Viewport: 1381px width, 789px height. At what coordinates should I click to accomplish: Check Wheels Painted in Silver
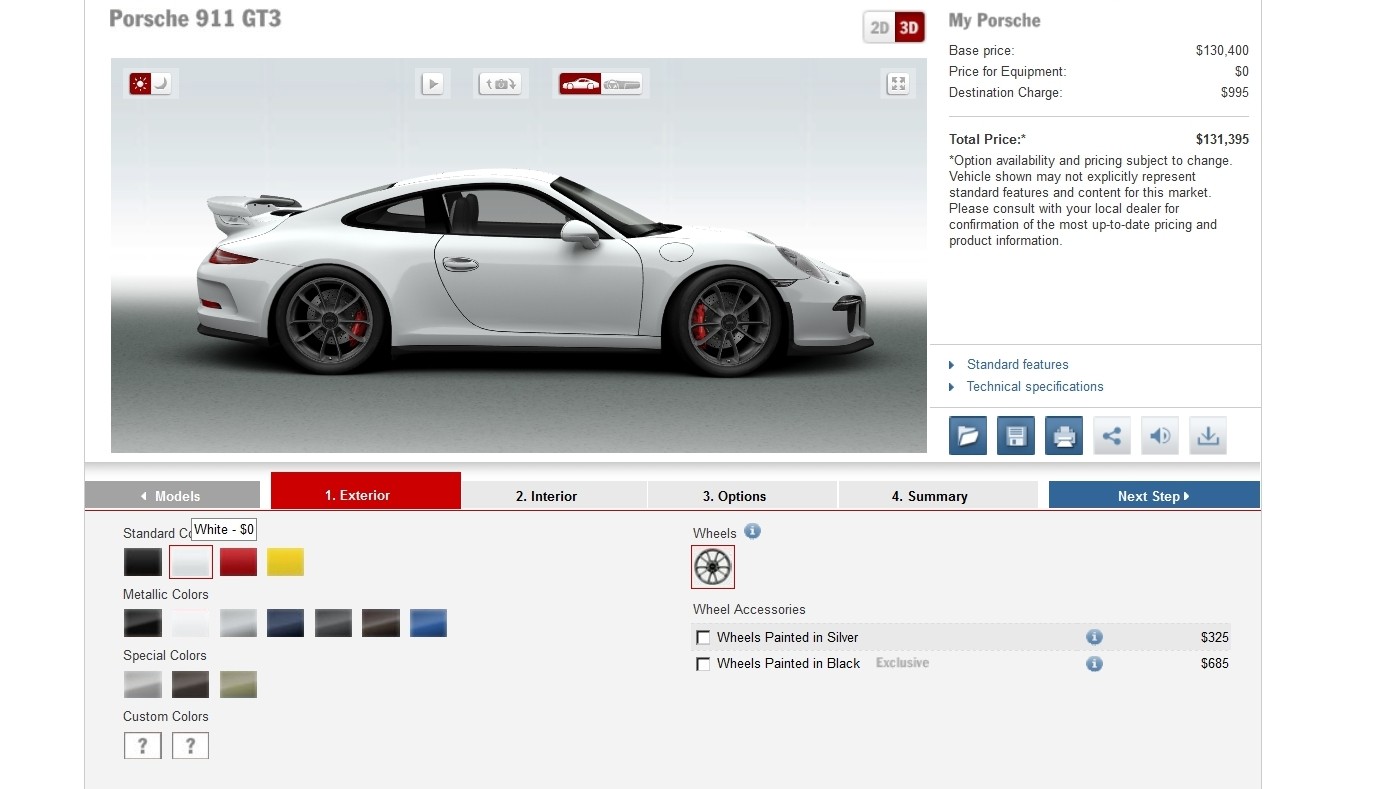pos(704,638)
